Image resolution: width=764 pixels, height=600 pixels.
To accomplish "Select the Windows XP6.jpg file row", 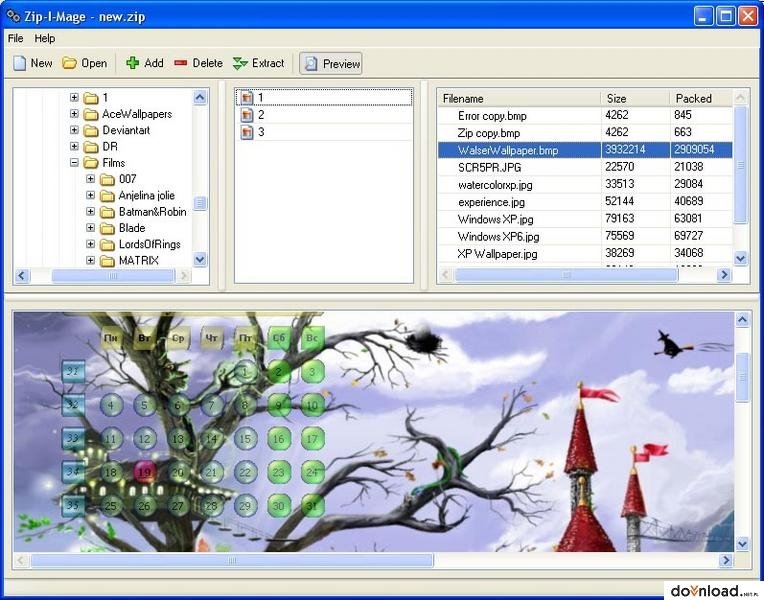I will pos(585,236).
